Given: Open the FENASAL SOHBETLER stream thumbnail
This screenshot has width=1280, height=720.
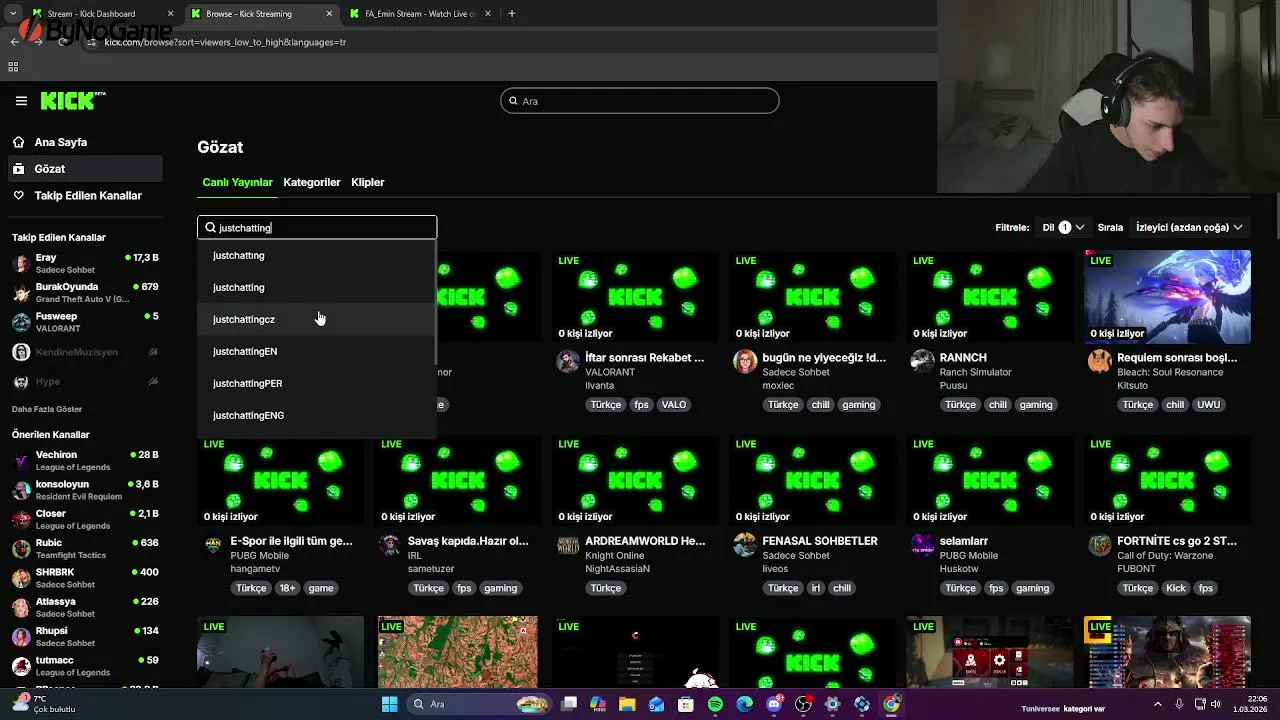Looking at the screenshot, I should click(813, 480).
